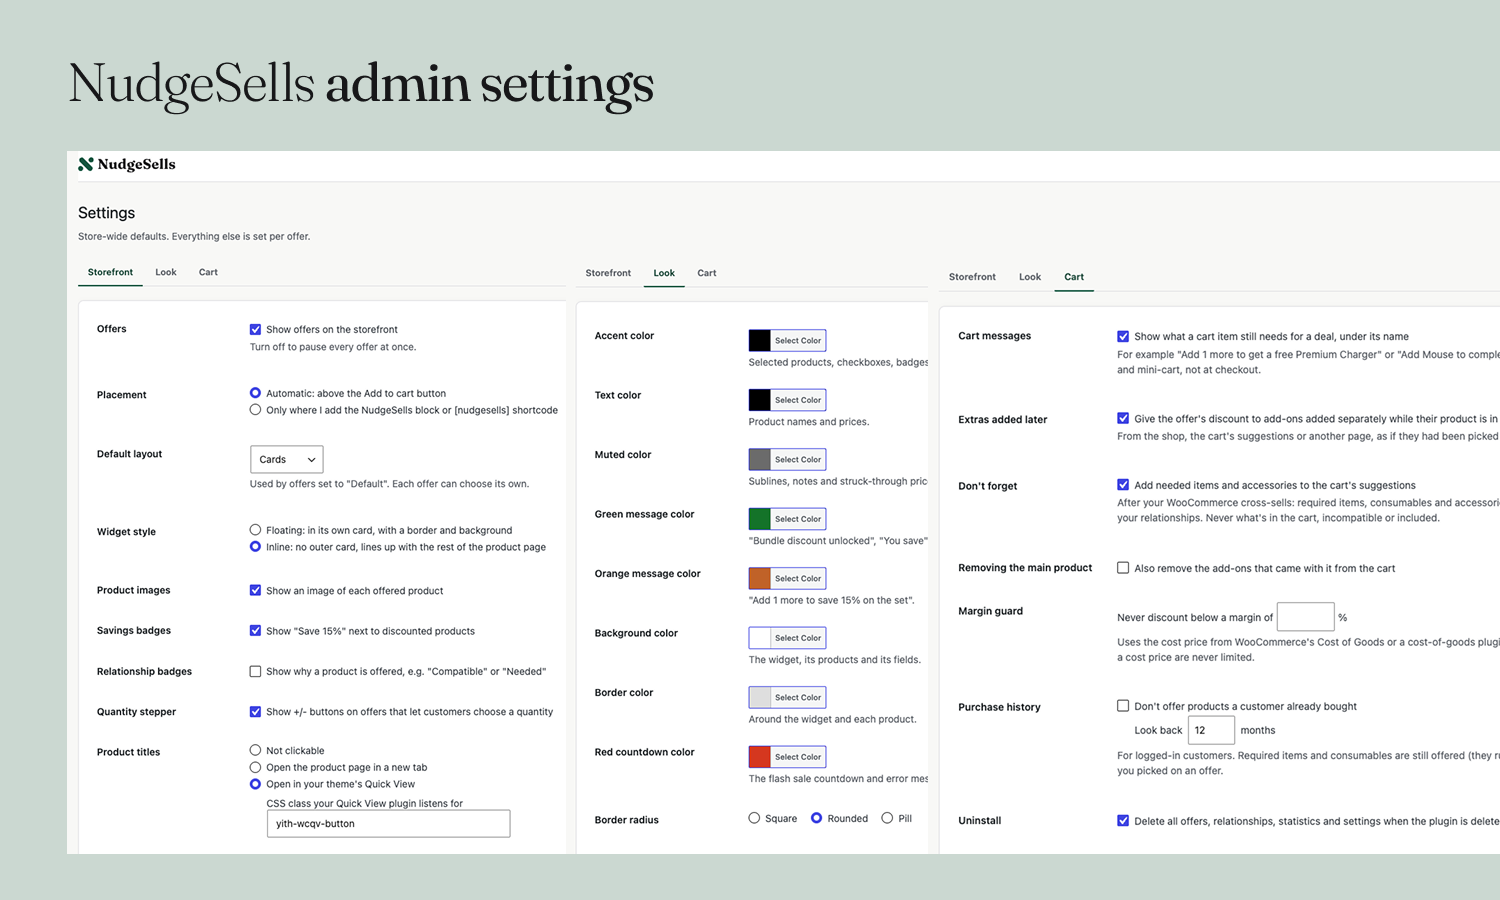Choose Automatic placement above Add to cart

click(x=256, y=393)
